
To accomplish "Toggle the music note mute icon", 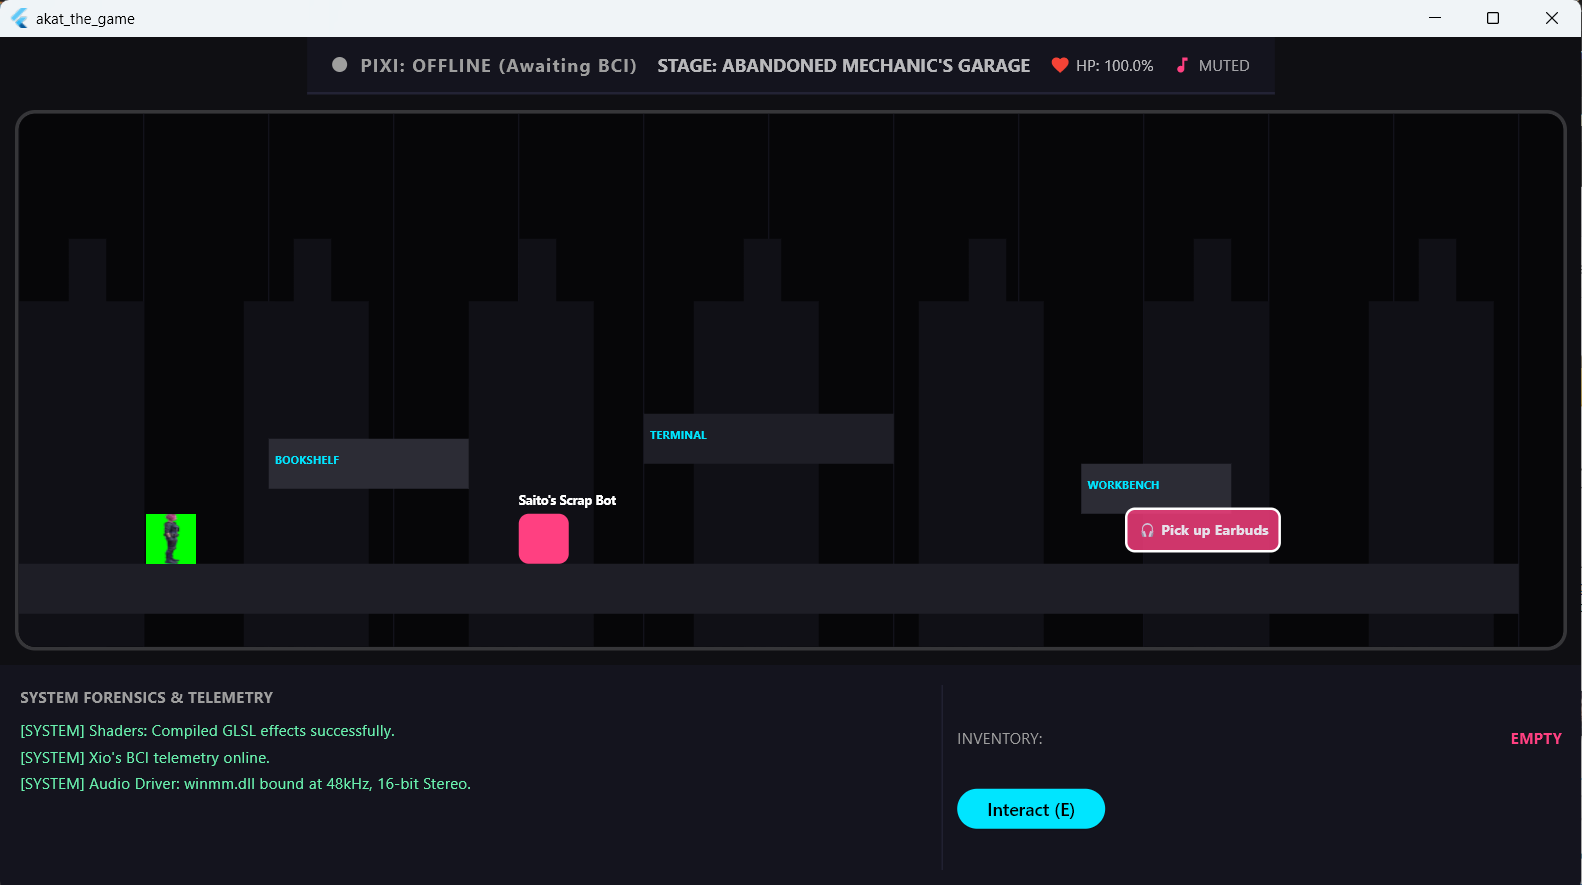I will tap(1182, 65).
